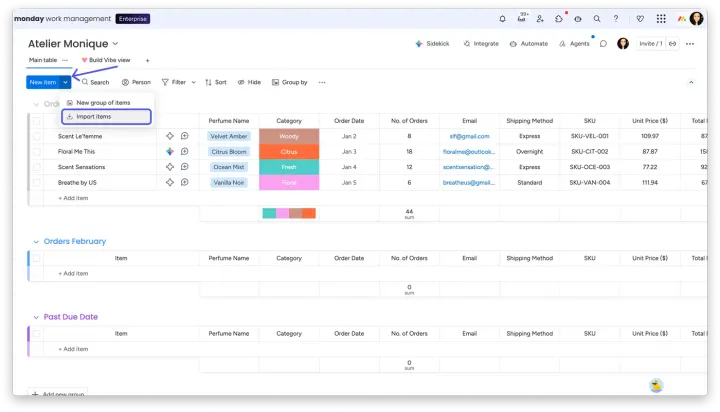Open the Automate center
Screen dimensions: 720x412
[529, 44]
